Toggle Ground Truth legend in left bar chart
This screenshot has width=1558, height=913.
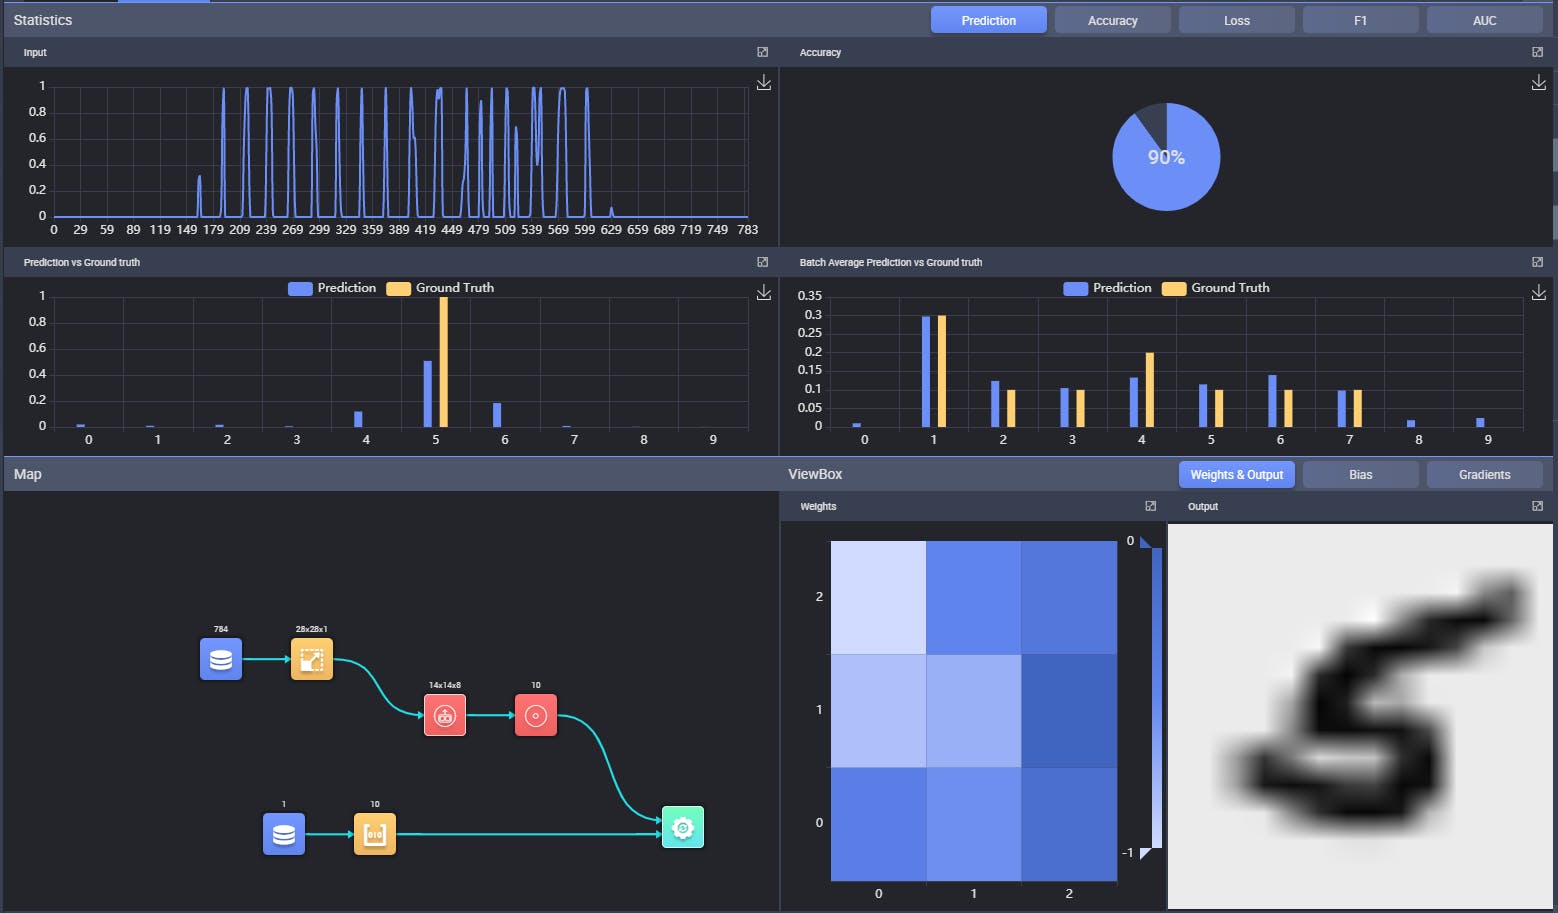(x=440, y=288)
